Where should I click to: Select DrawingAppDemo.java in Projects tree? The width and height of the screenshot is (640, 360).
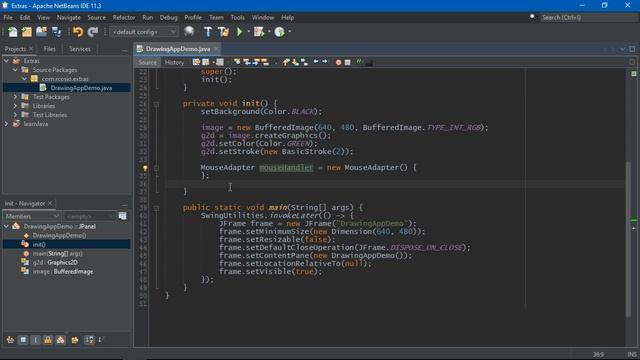click(x=81, y=88)
